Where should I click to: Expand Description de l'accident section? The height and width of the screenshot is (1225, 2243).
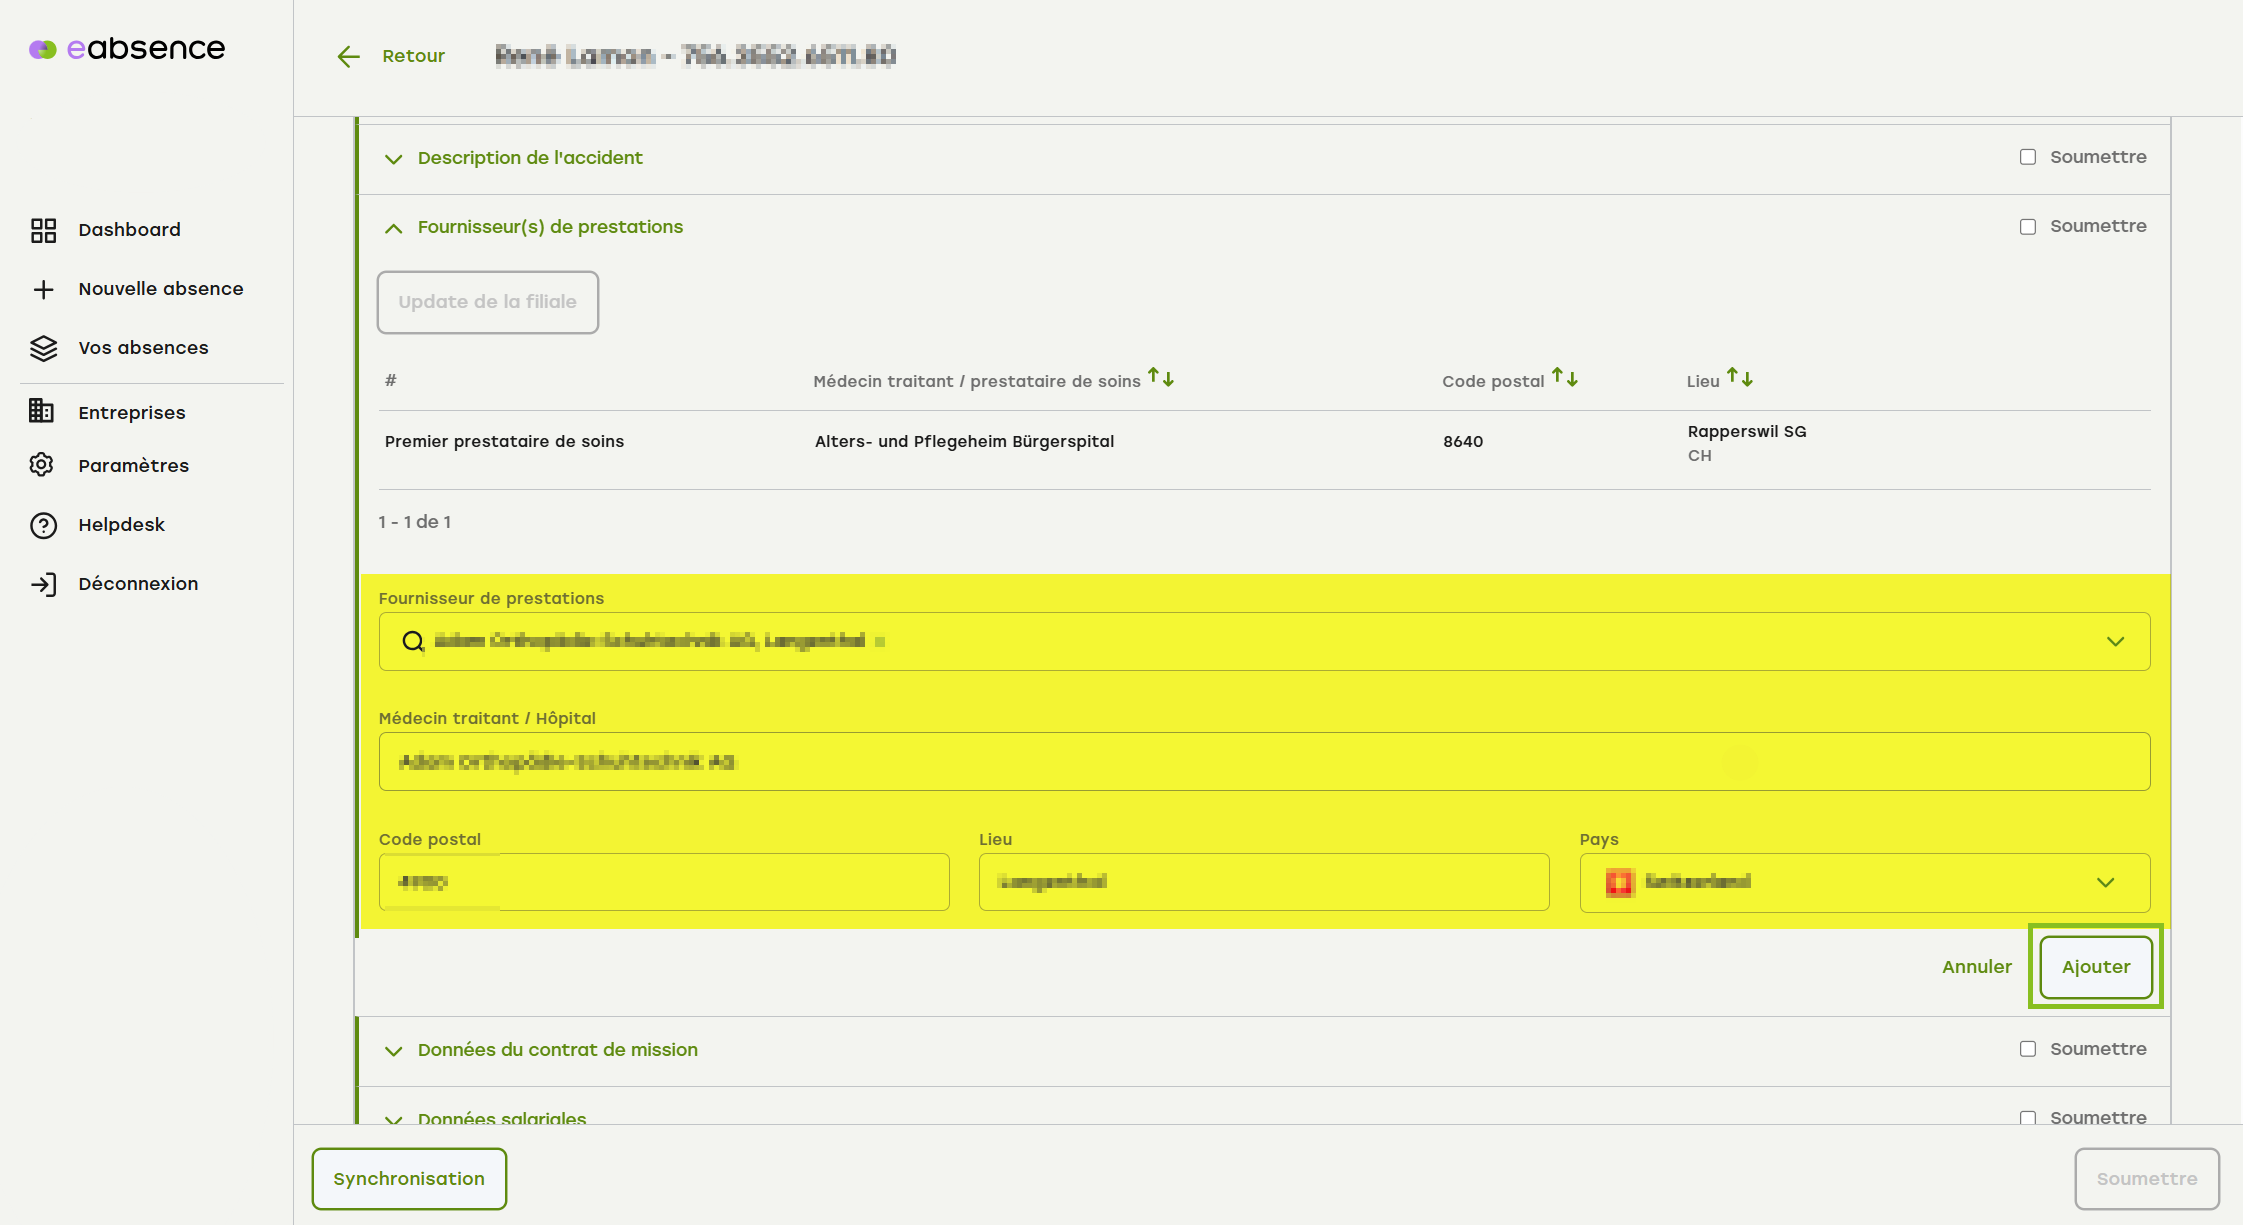pyautogui.click(x=394, y=159)
